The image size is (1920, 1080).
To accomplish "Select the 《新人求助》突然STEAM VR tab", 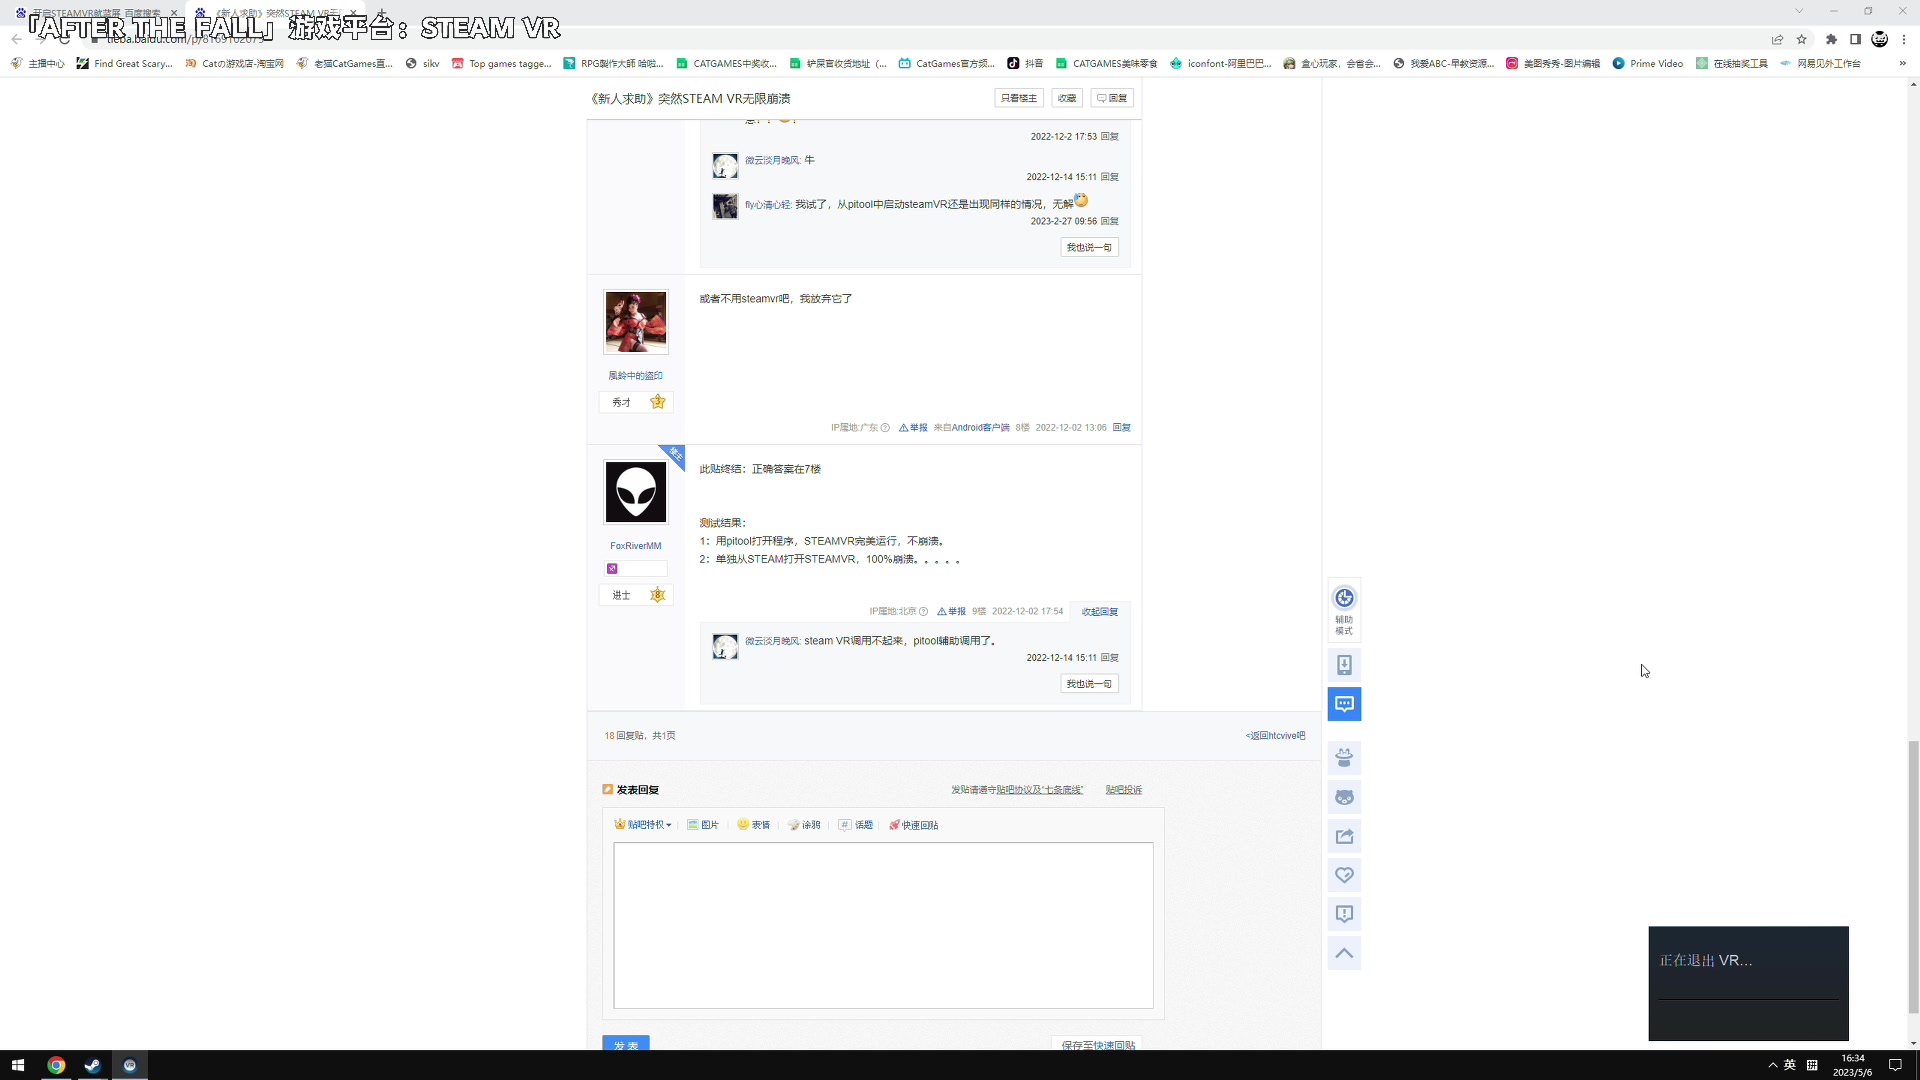I will click(277, 13).
